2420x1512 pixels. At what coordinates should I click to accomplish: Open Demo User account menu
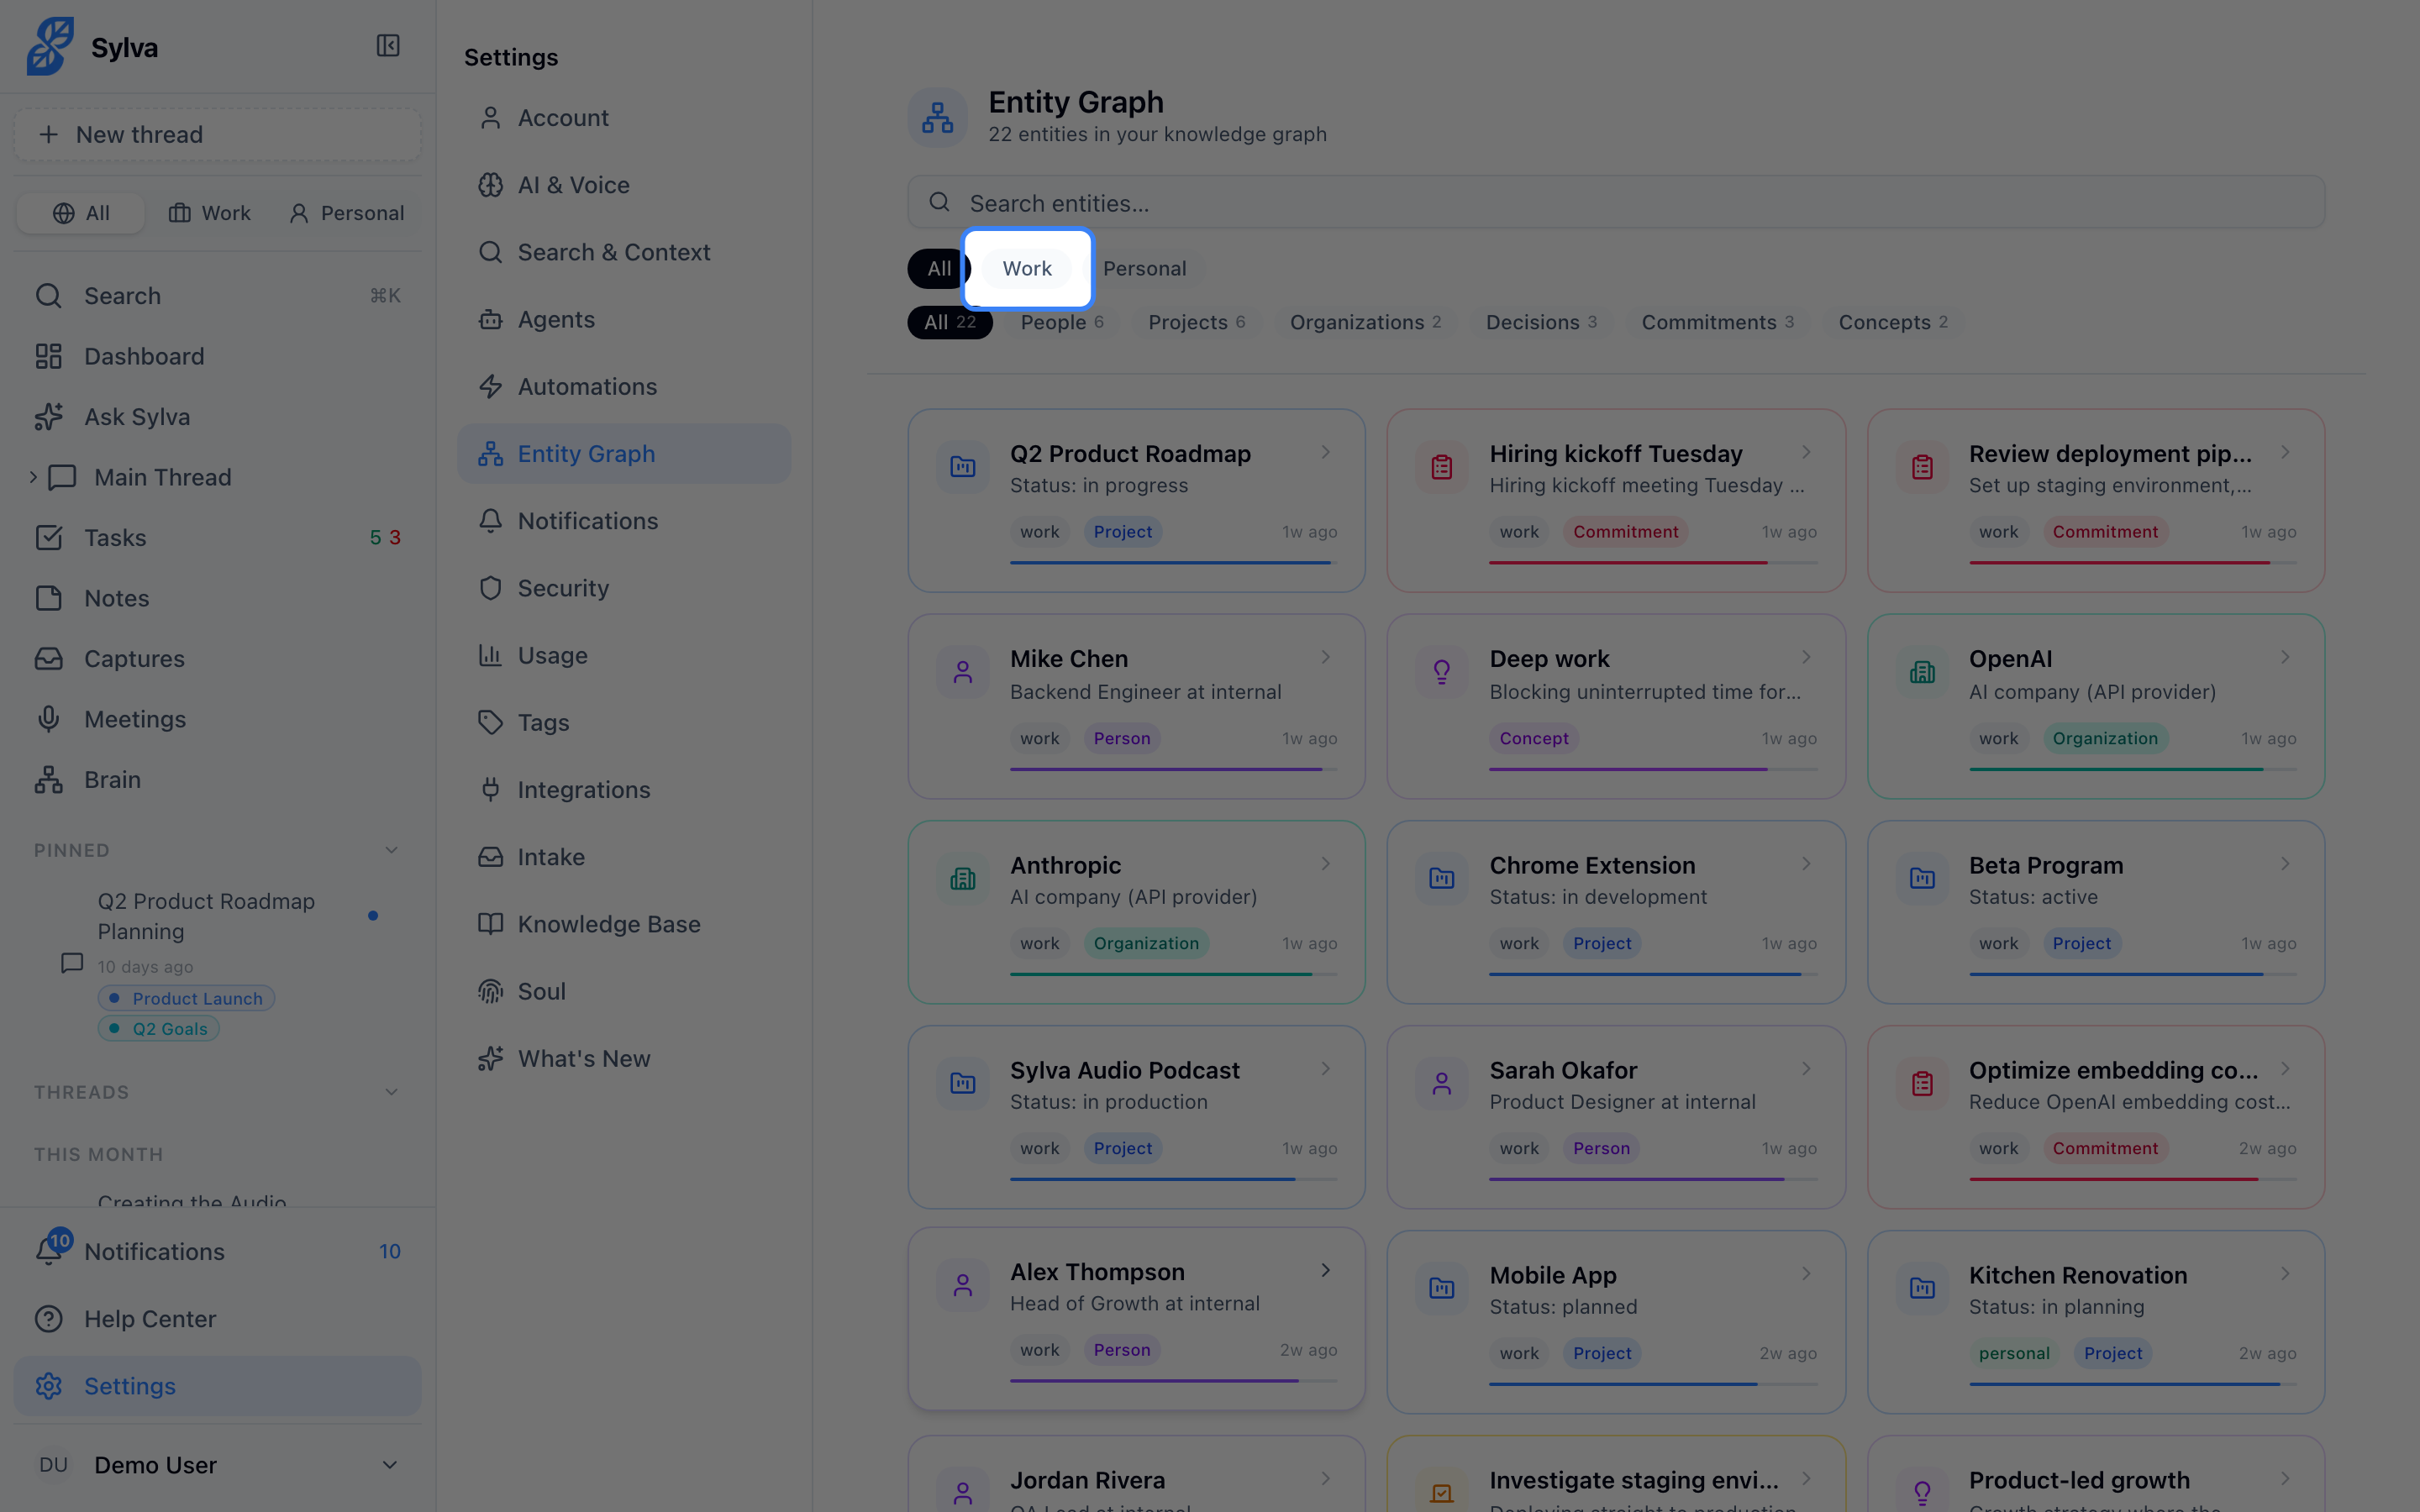[x=218, y=1465]
